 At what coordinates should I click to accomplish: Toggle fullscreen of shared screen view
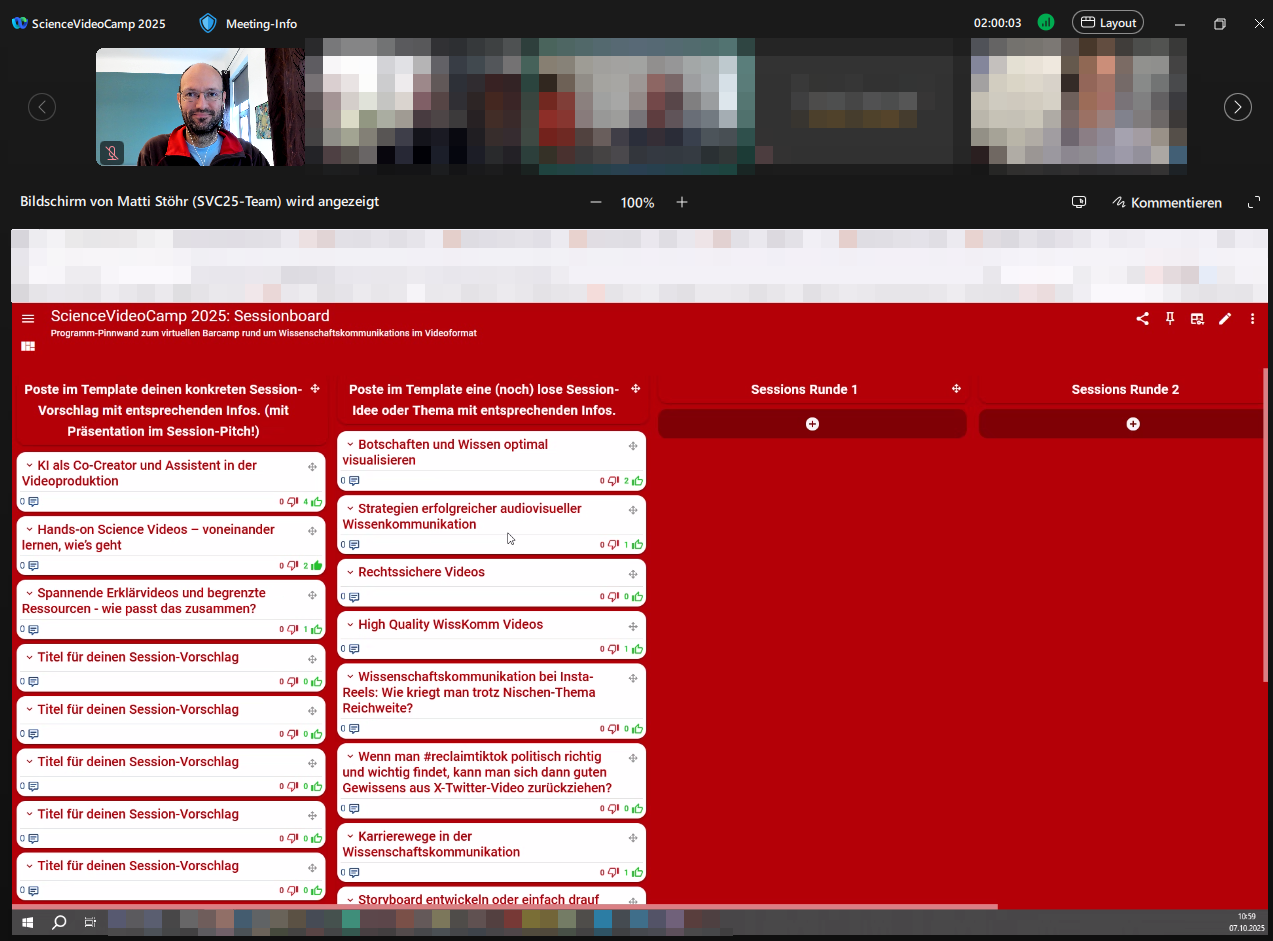[1254, 202]
